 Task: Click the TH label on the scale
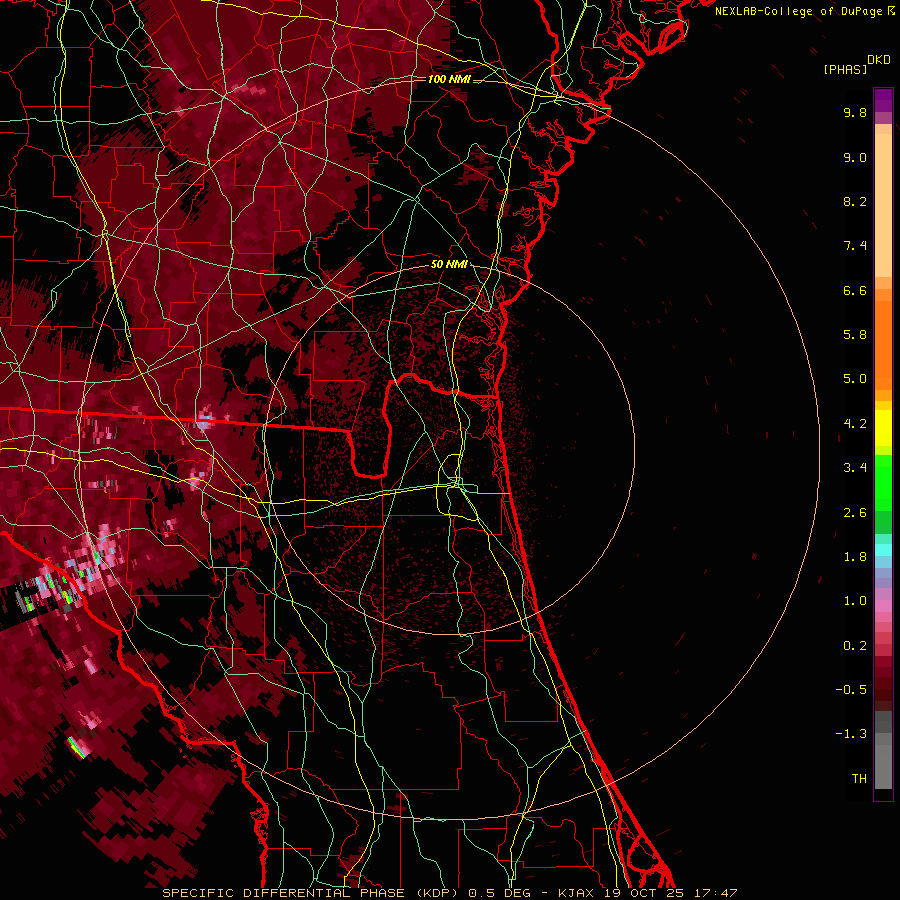click(x=859, y=779)
